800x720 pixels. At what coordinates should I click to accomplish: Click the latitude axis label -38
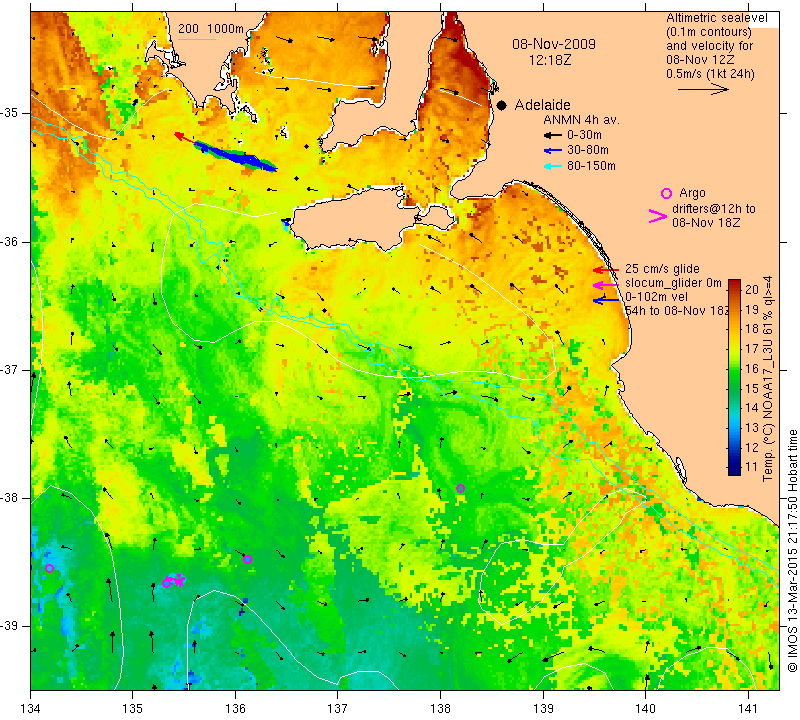(10, 498)
